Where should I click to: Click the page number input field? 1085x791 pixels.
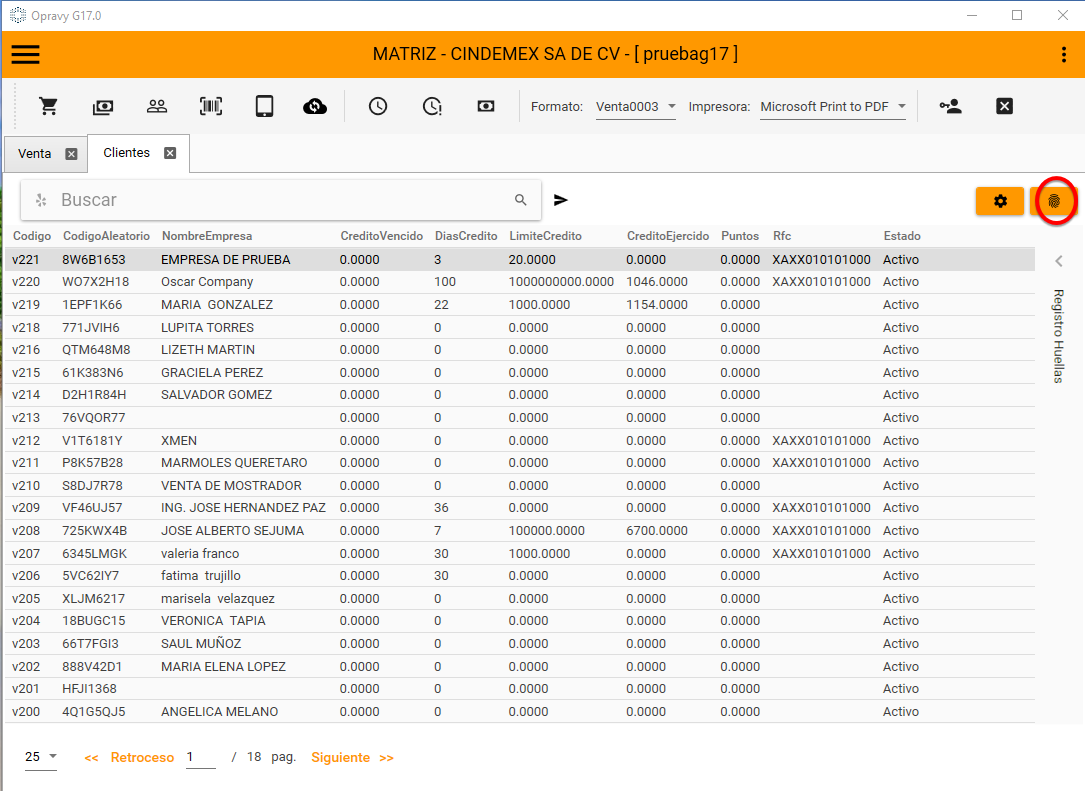pos(201,757)
